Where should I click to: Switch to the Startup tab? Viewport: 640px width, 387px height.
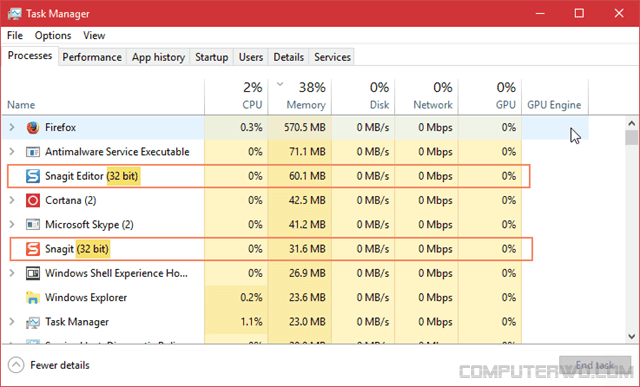pos(211,57)
